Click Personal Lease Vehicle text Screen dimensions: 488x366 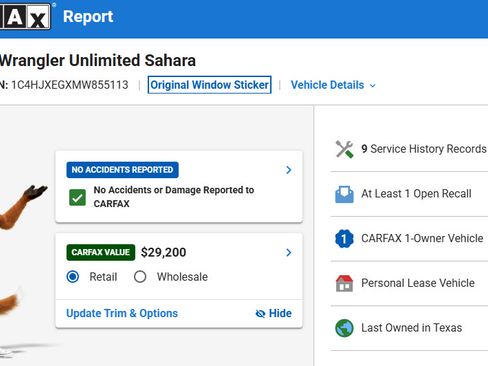[418, 283]
